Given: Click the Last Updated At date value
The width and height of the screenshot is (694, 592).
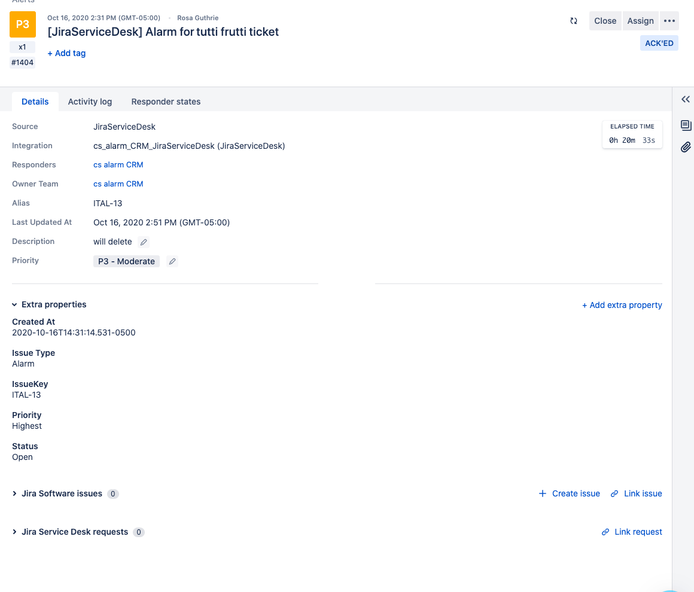Looking at the screenshot, I should point(161,223).
